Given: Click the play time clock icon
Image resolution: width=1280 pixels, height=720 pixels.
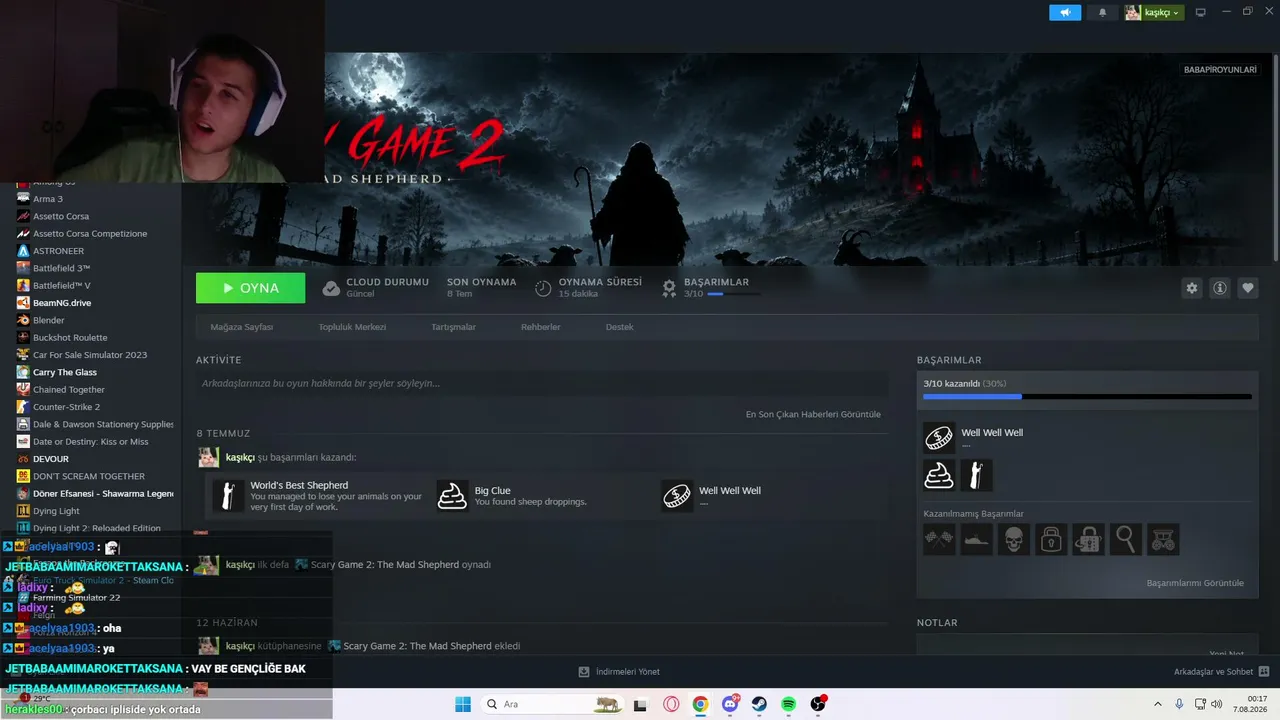Looking at the screenshot, I should click(543, 288).
